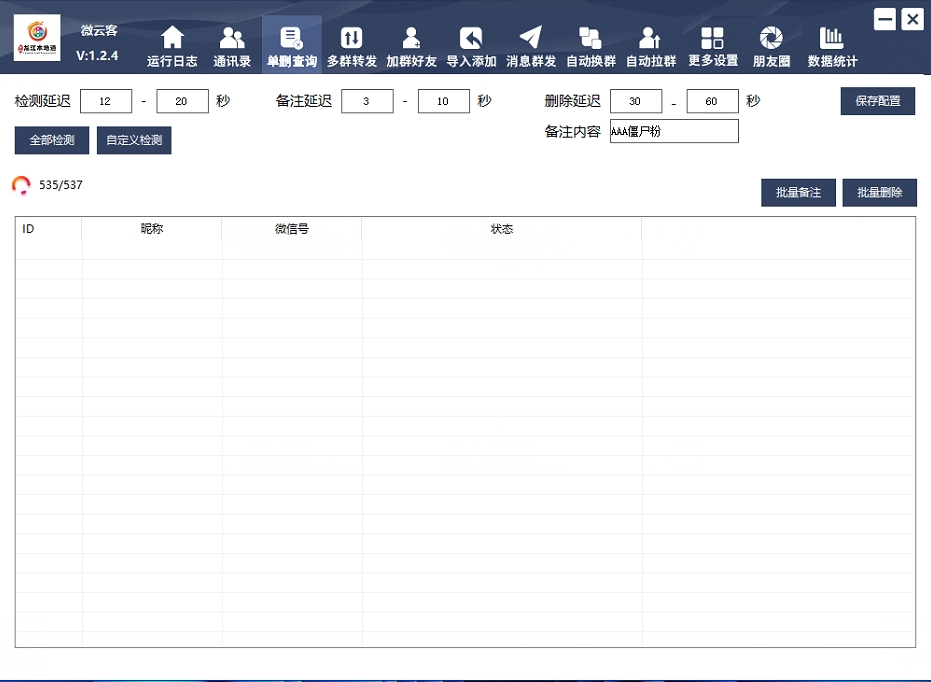Open the 加群好友 add friend icon

click(x=411, y=38)
